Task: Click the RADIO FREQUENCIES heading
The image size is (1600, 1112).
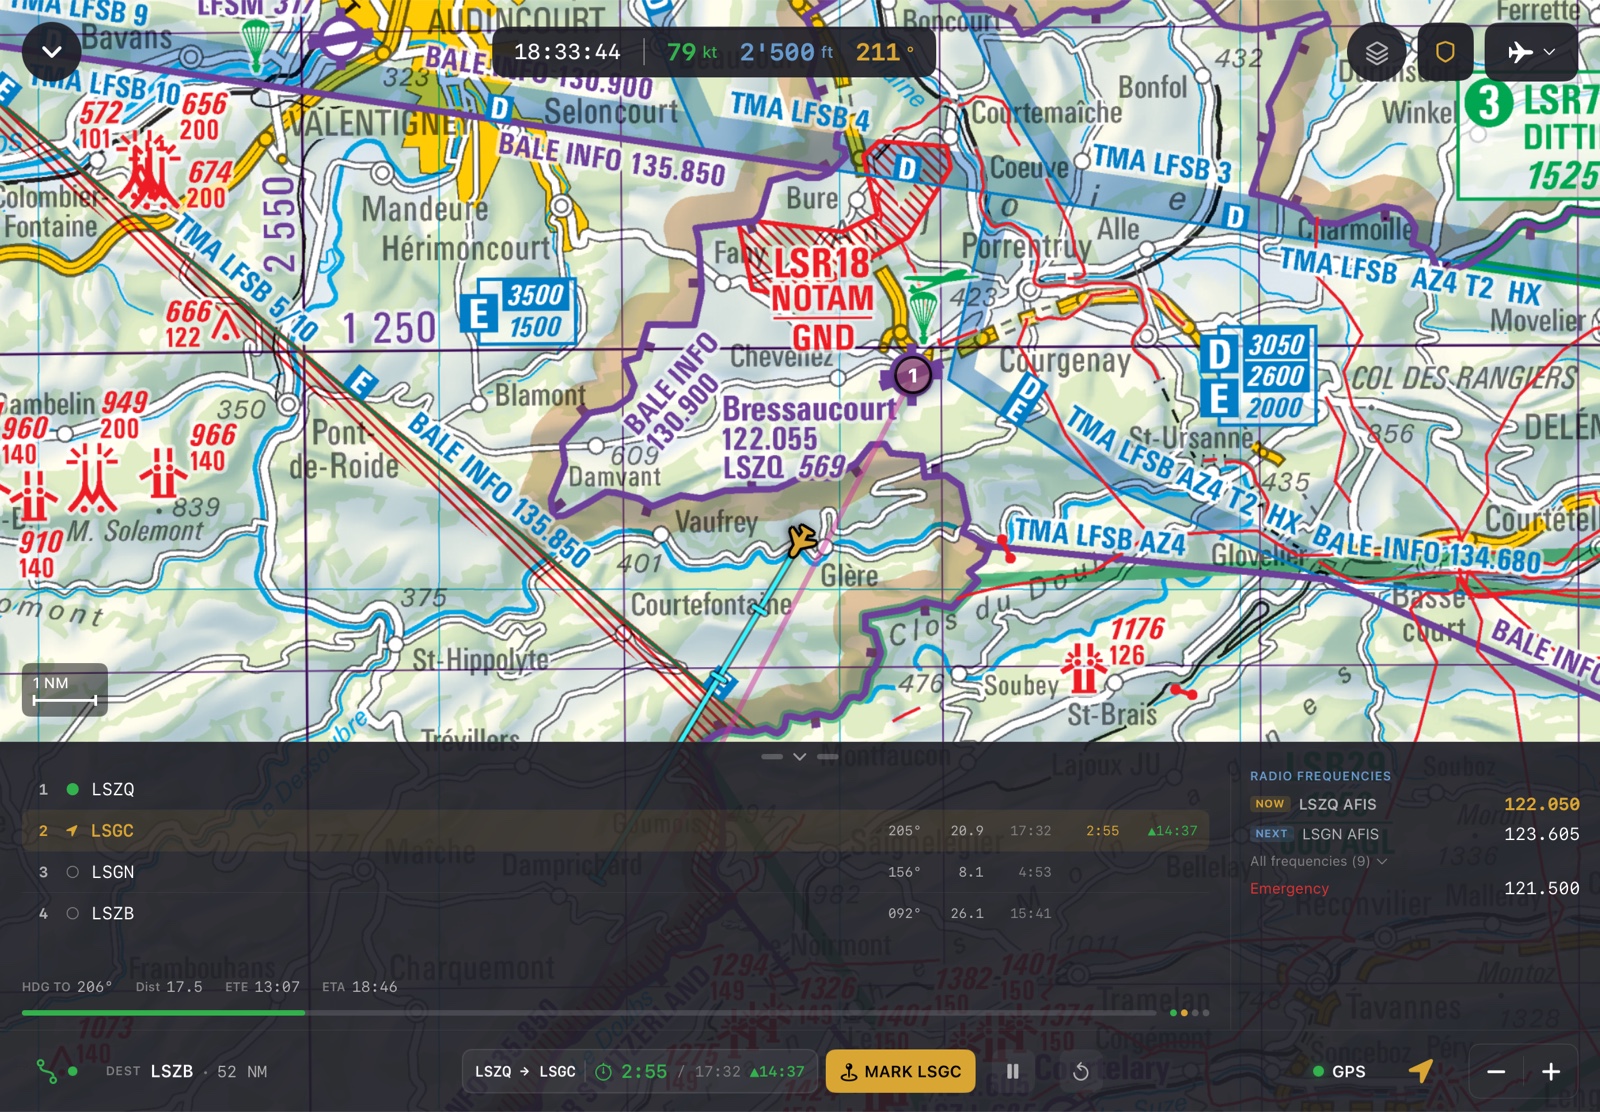Action: click(1320, 776)
